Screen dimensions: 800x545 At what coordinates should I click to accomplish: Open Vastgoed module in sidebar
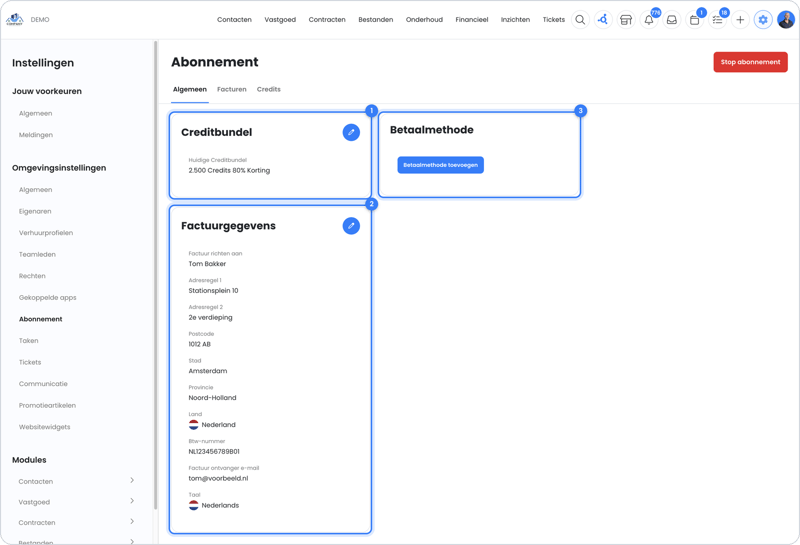pos(34,502)
